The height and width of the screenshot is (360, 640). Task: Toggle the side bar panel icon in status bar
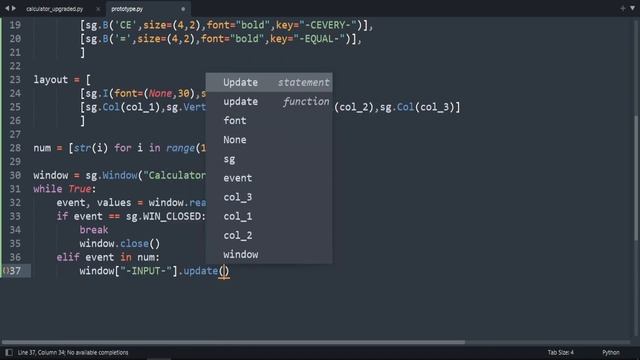(9, 352)
